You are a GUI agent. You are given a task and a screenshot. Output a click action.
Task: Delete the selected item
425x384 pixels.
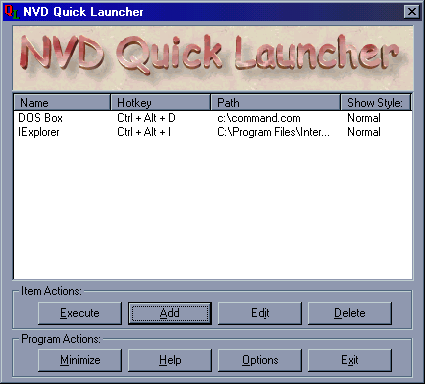(350, 313)
